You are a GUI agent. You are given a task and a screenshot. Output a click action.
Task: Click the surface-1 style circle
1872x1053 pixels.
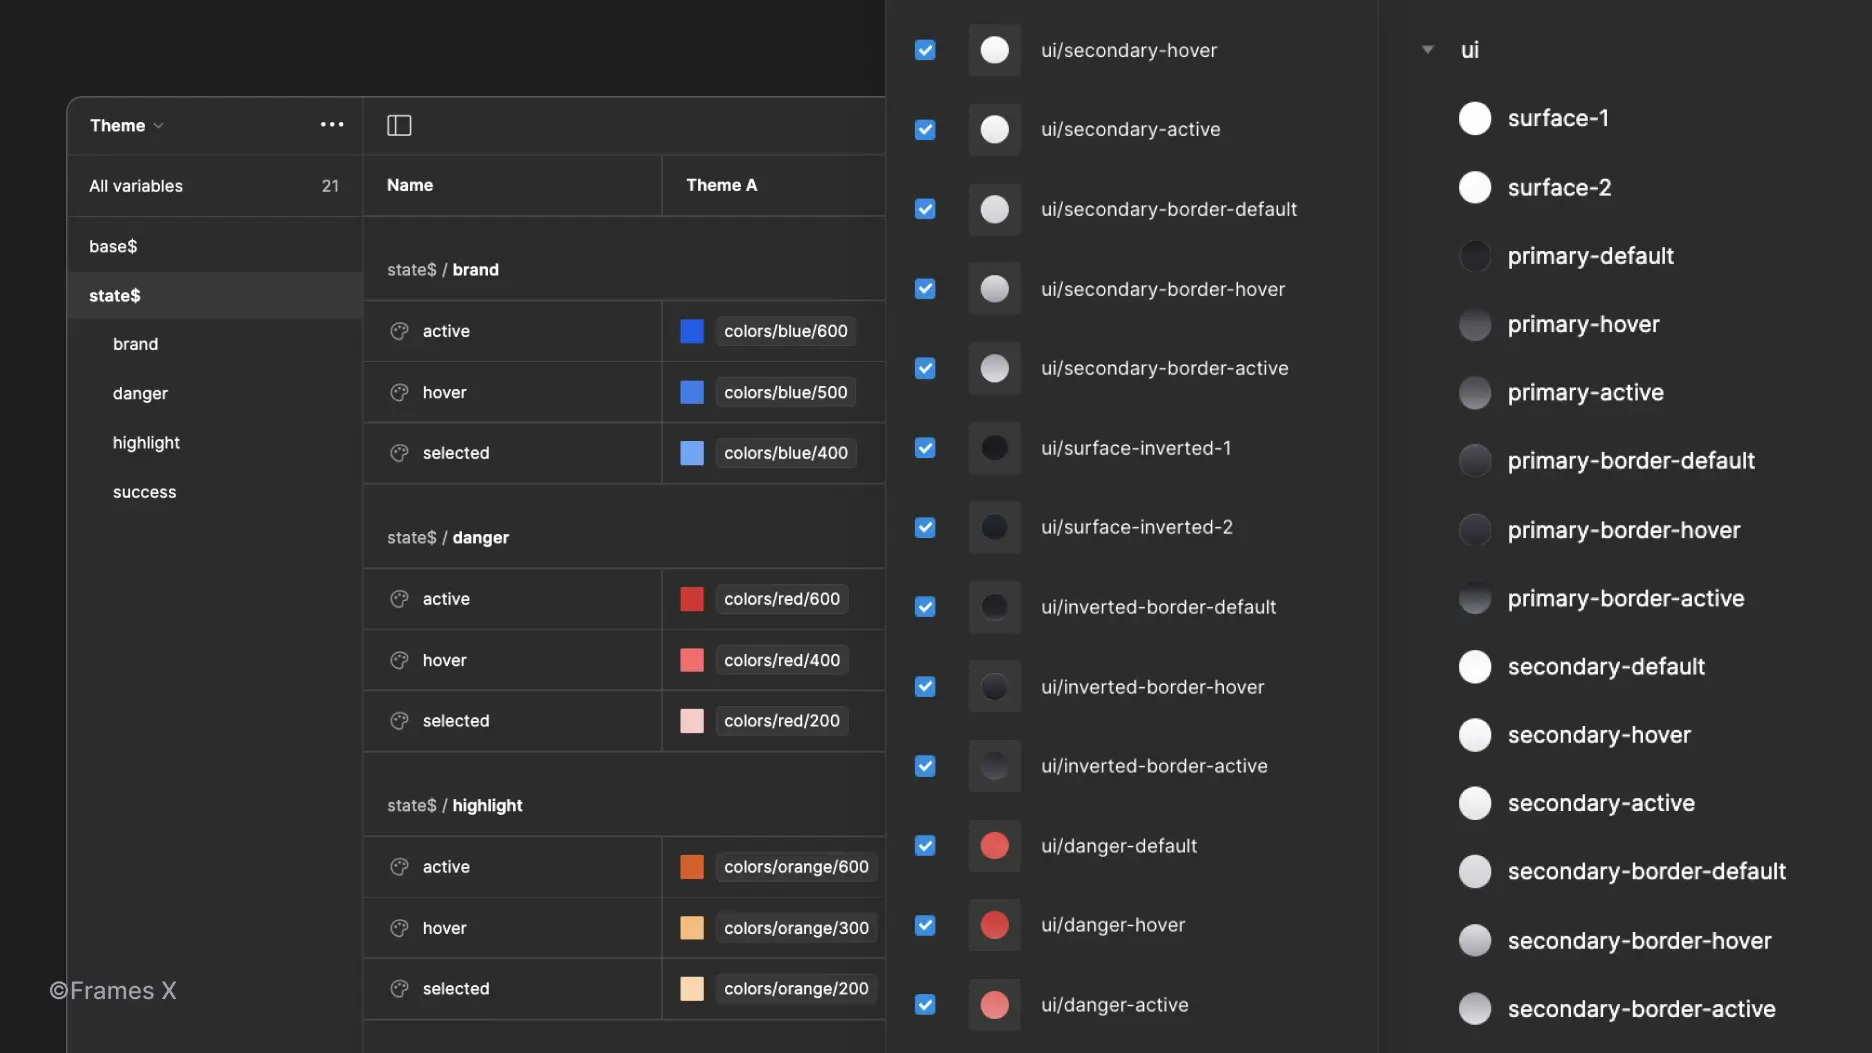[x=1475, y=118]
